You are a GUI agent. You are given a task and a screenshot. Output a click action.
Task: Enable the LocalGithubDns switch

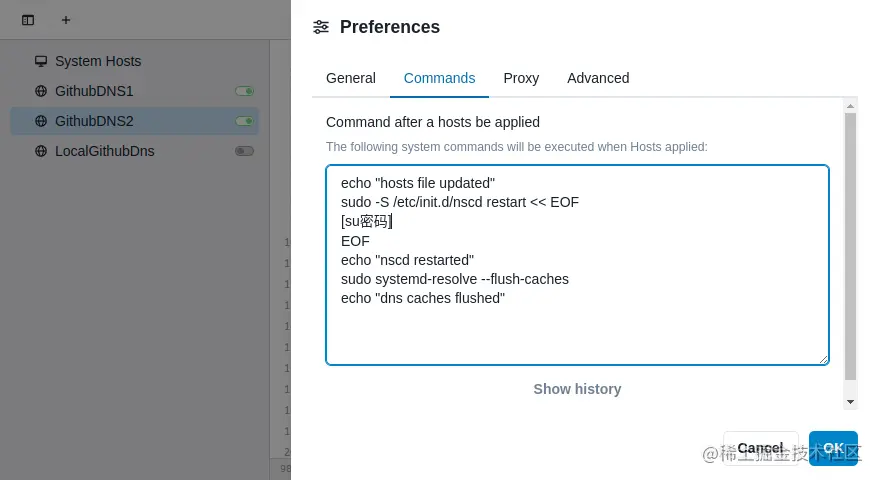click(244, 151)
